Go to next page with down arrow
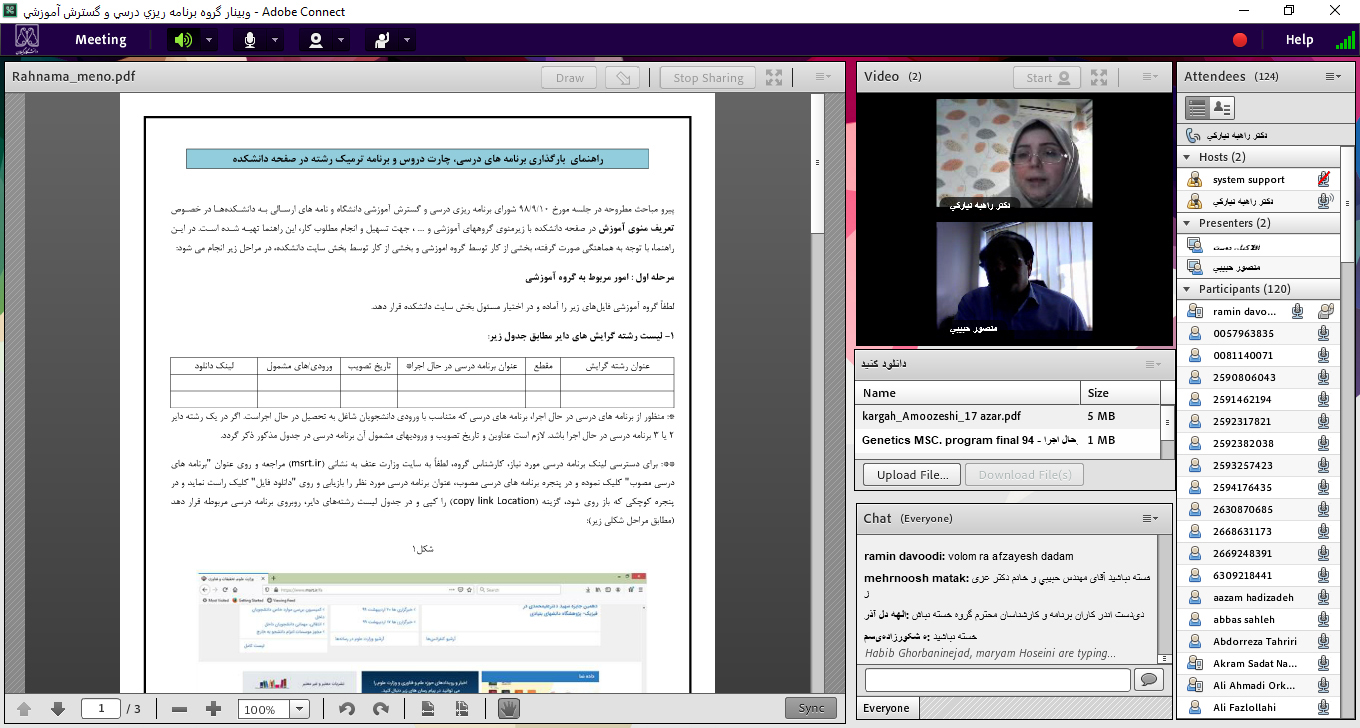The height and width of the screenshot is (728, 1360). tap(58, 709)
